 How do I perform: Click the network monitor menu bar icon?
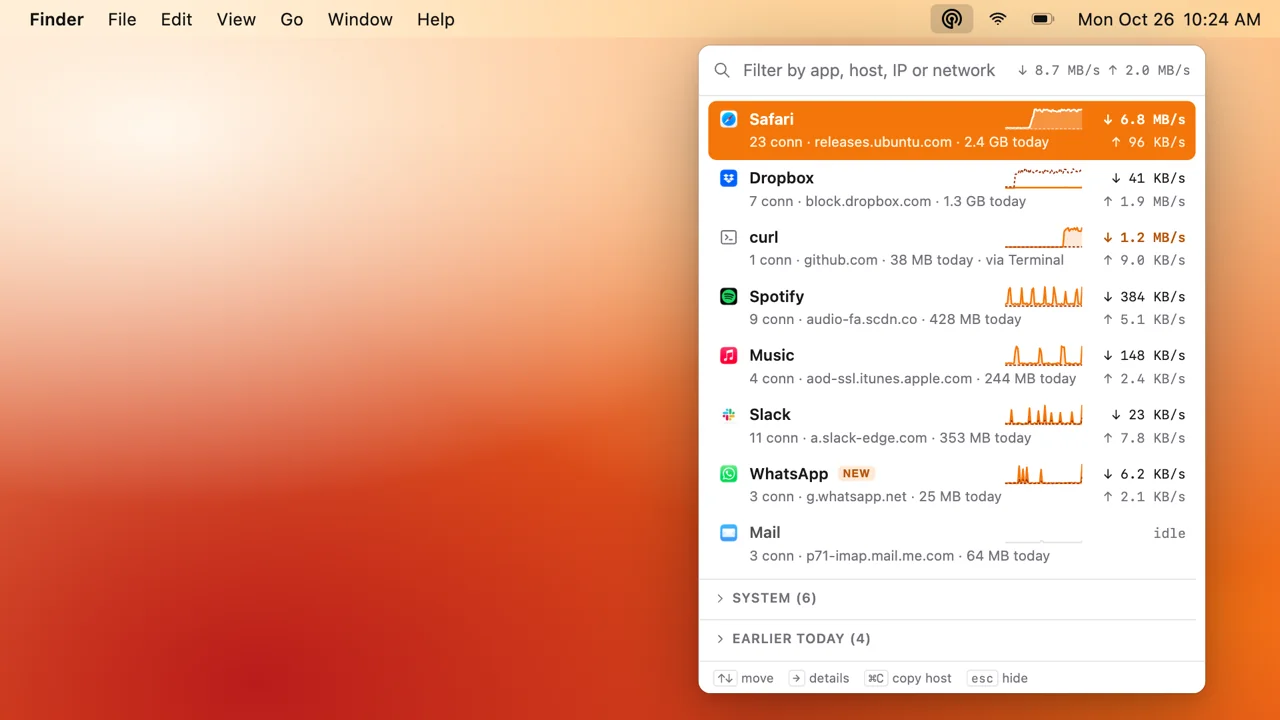[x=952, y=19]
